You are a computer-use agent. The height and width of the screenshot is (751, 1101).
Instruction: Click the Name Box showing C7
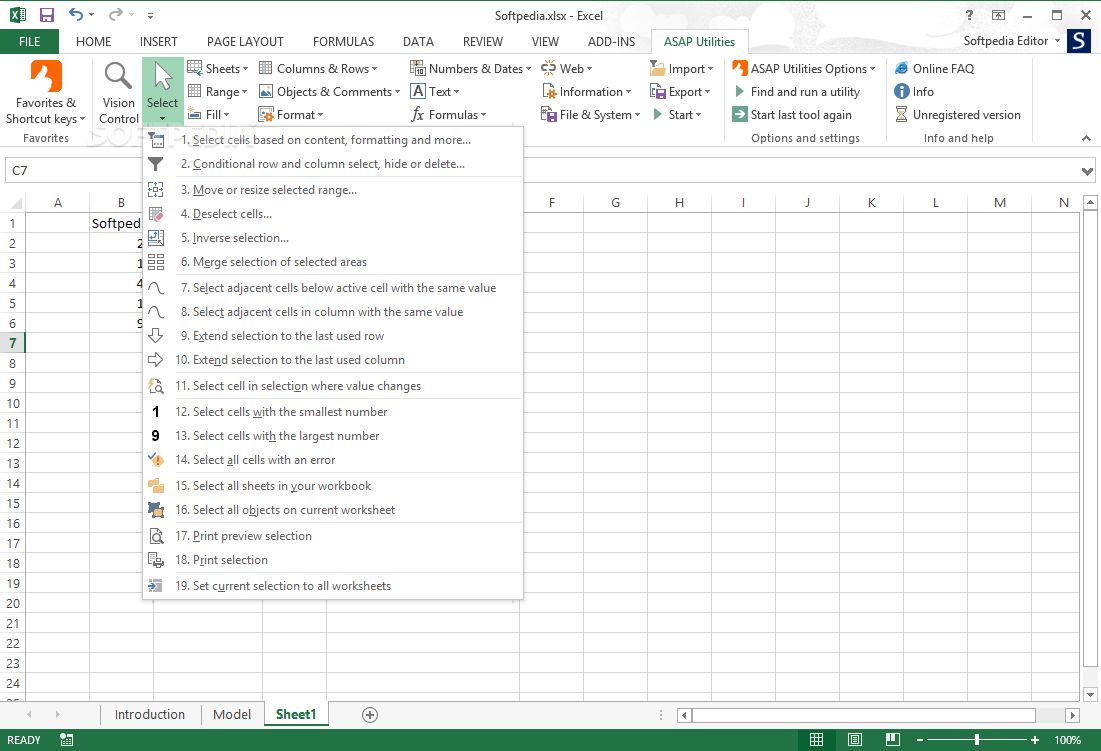74,171
